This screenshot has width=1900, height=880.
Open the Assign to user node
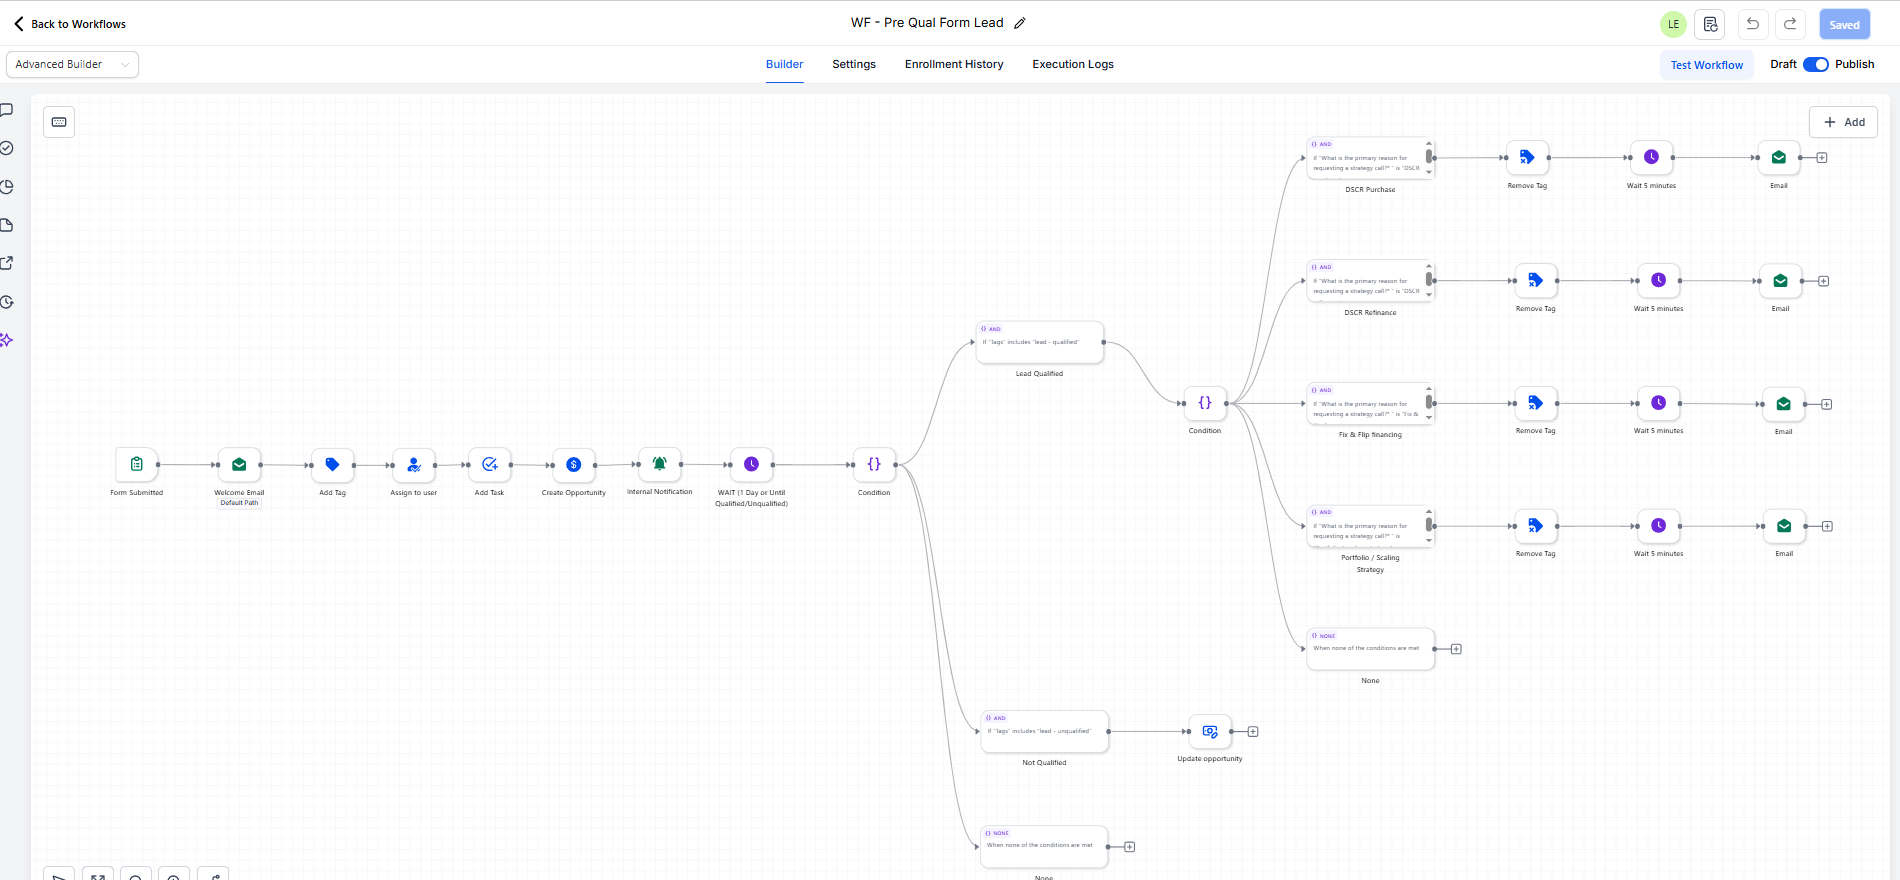click(414, 464)
